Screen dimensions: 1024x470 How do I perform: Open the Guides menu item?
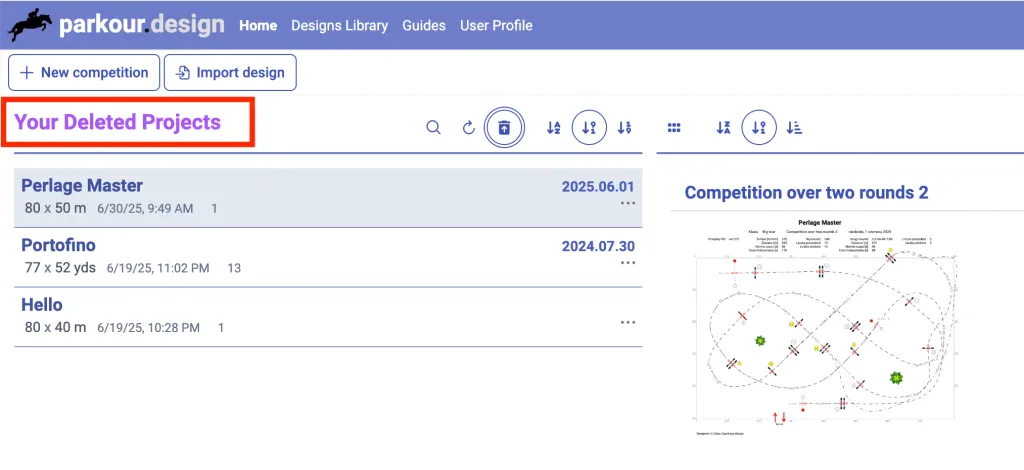(x=424, y=25)
